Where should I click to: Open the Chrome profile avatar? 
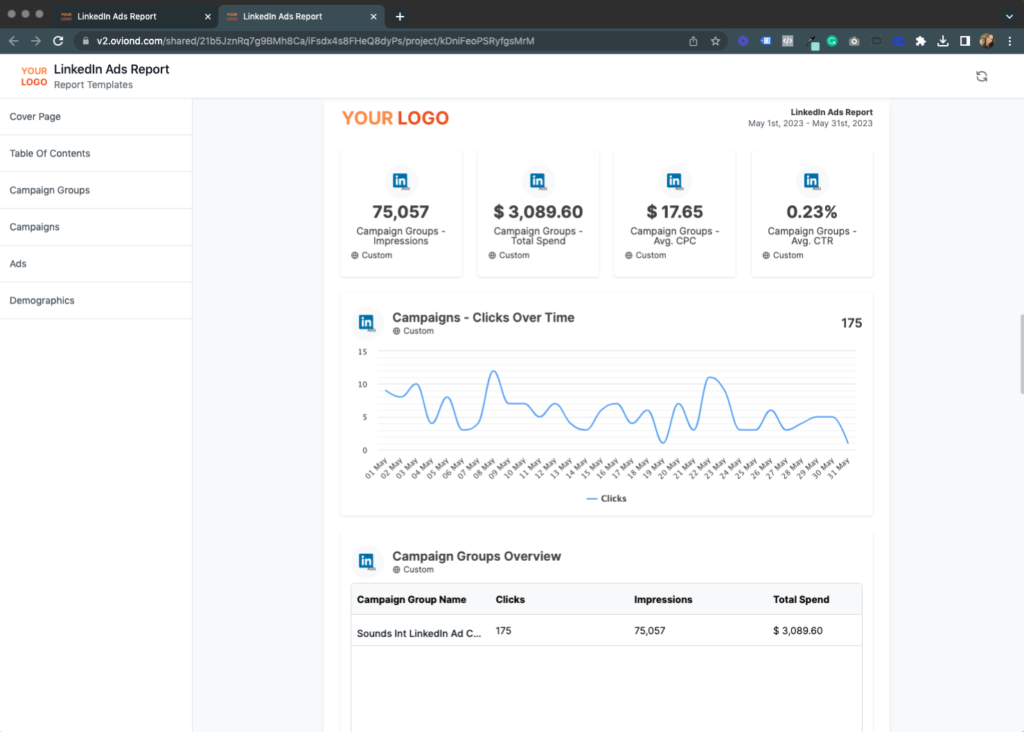[987, 41]
